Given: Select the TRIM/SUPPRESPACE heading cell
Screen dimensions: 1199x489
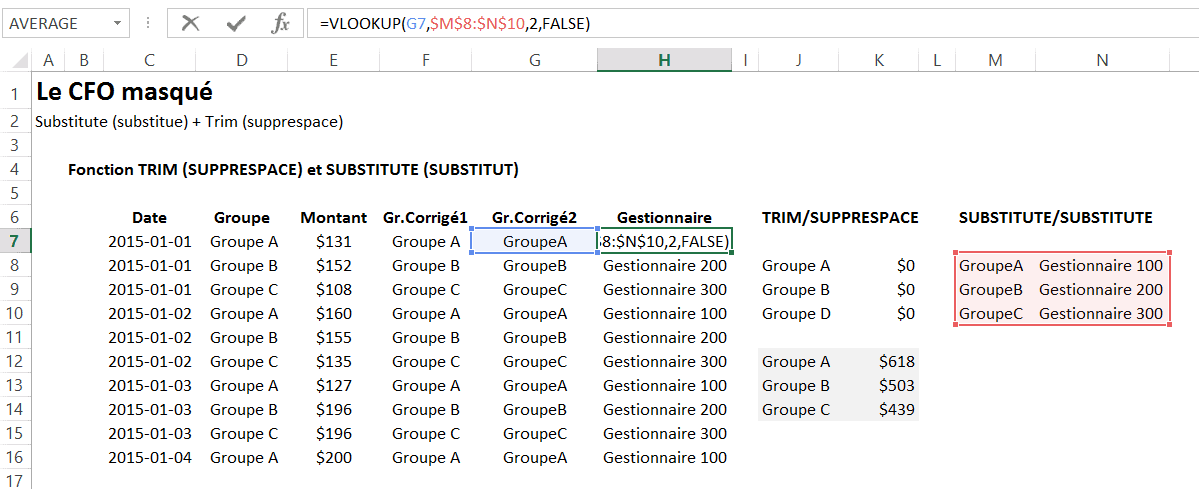Looking at the screenshot, I should click(839, 217).
